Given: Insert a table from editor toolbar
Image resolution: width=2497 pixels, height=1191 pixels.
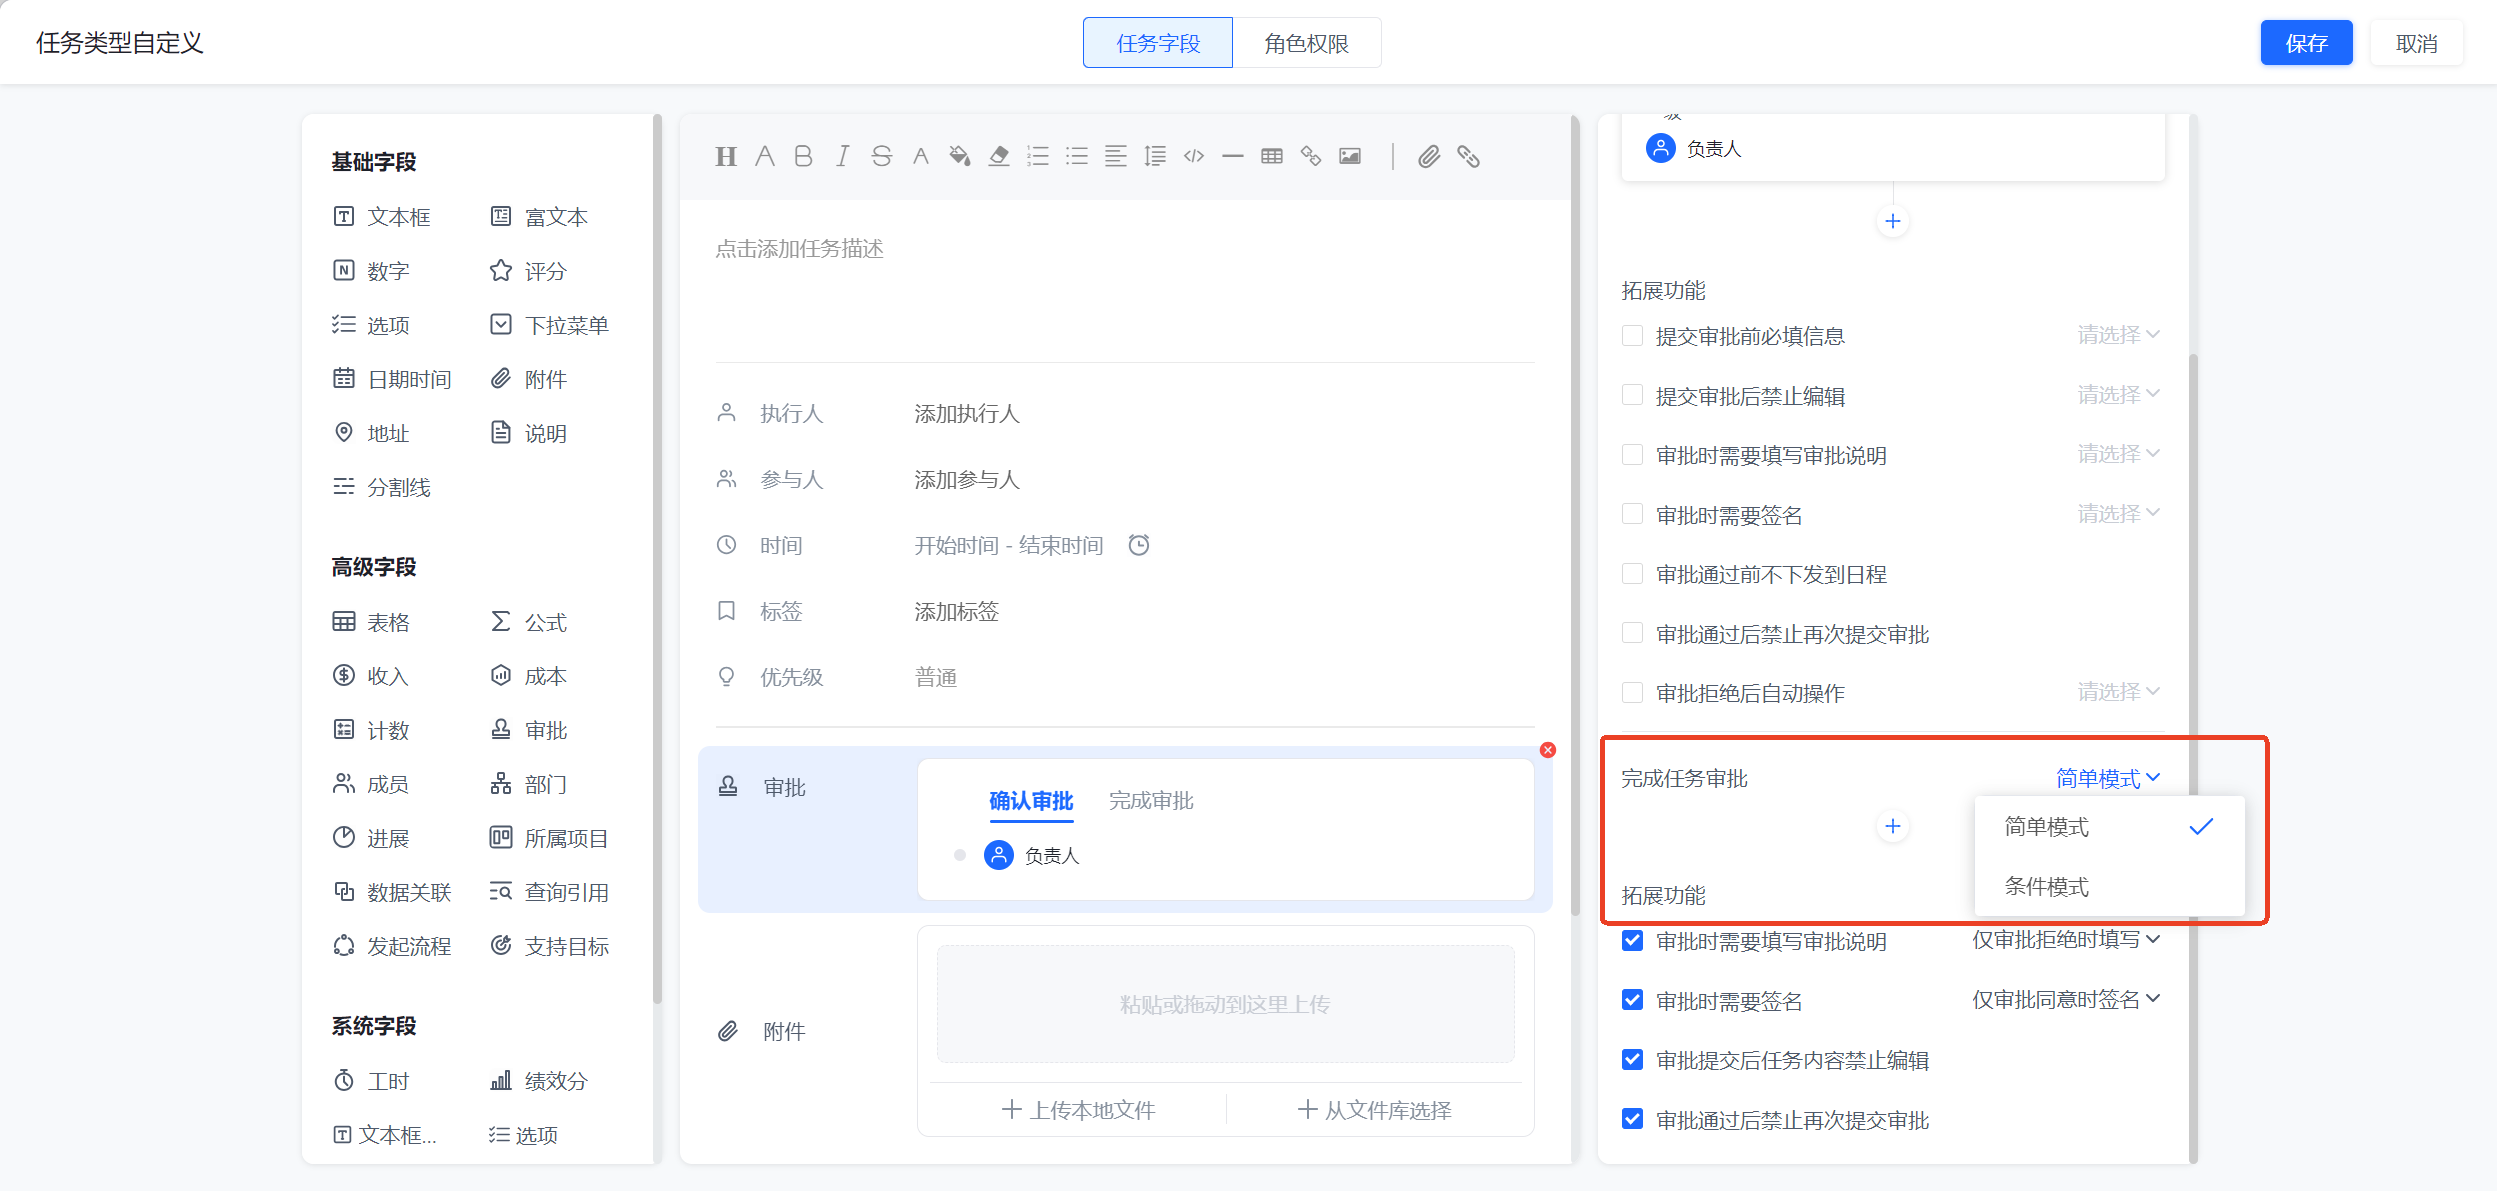Looking at the screenshot, I should pos(1272,156).
